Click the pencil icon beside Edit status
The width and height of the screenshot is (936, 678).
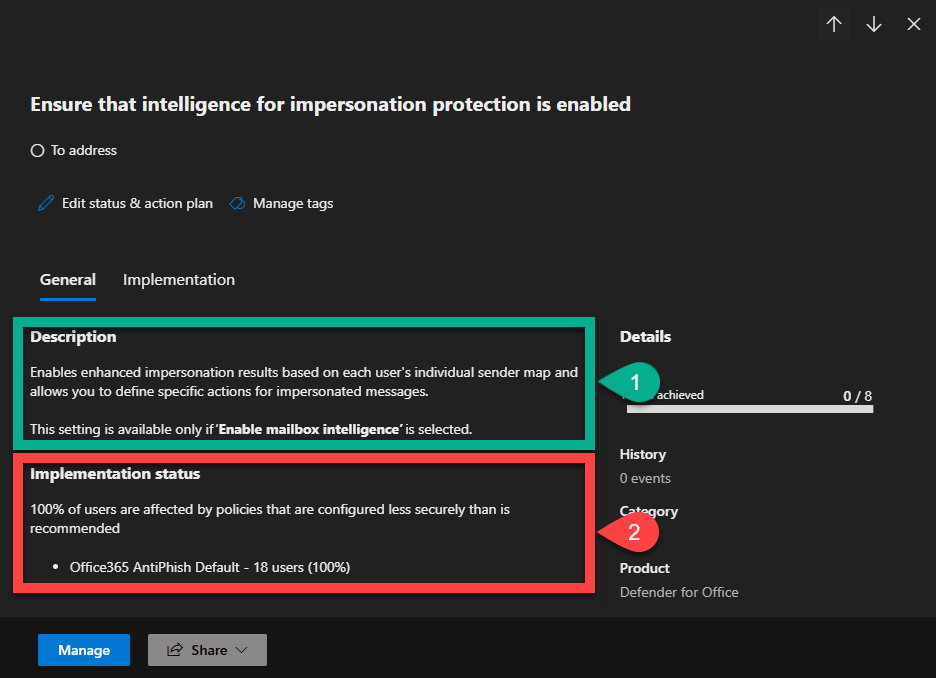click(x=46, y=203)
